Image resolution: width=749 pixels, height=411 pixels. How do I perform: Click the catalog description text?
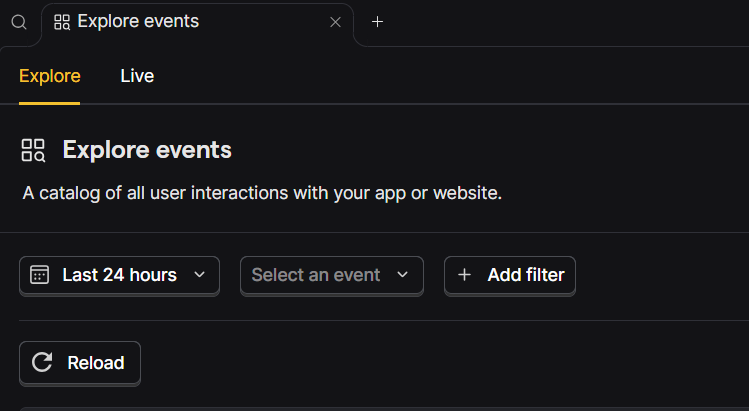pyautogui.click(x=262, y=192)
